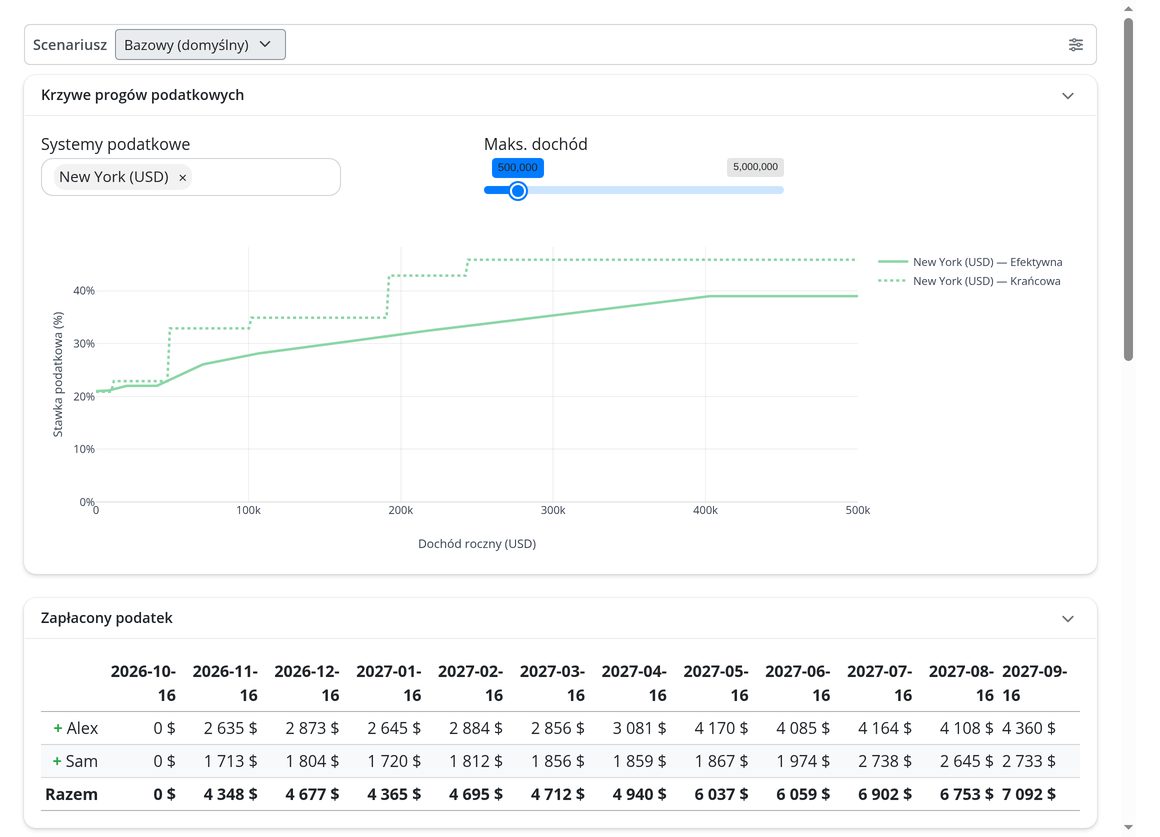
Task: Expand the Sam row
Action: coord(57,762)
